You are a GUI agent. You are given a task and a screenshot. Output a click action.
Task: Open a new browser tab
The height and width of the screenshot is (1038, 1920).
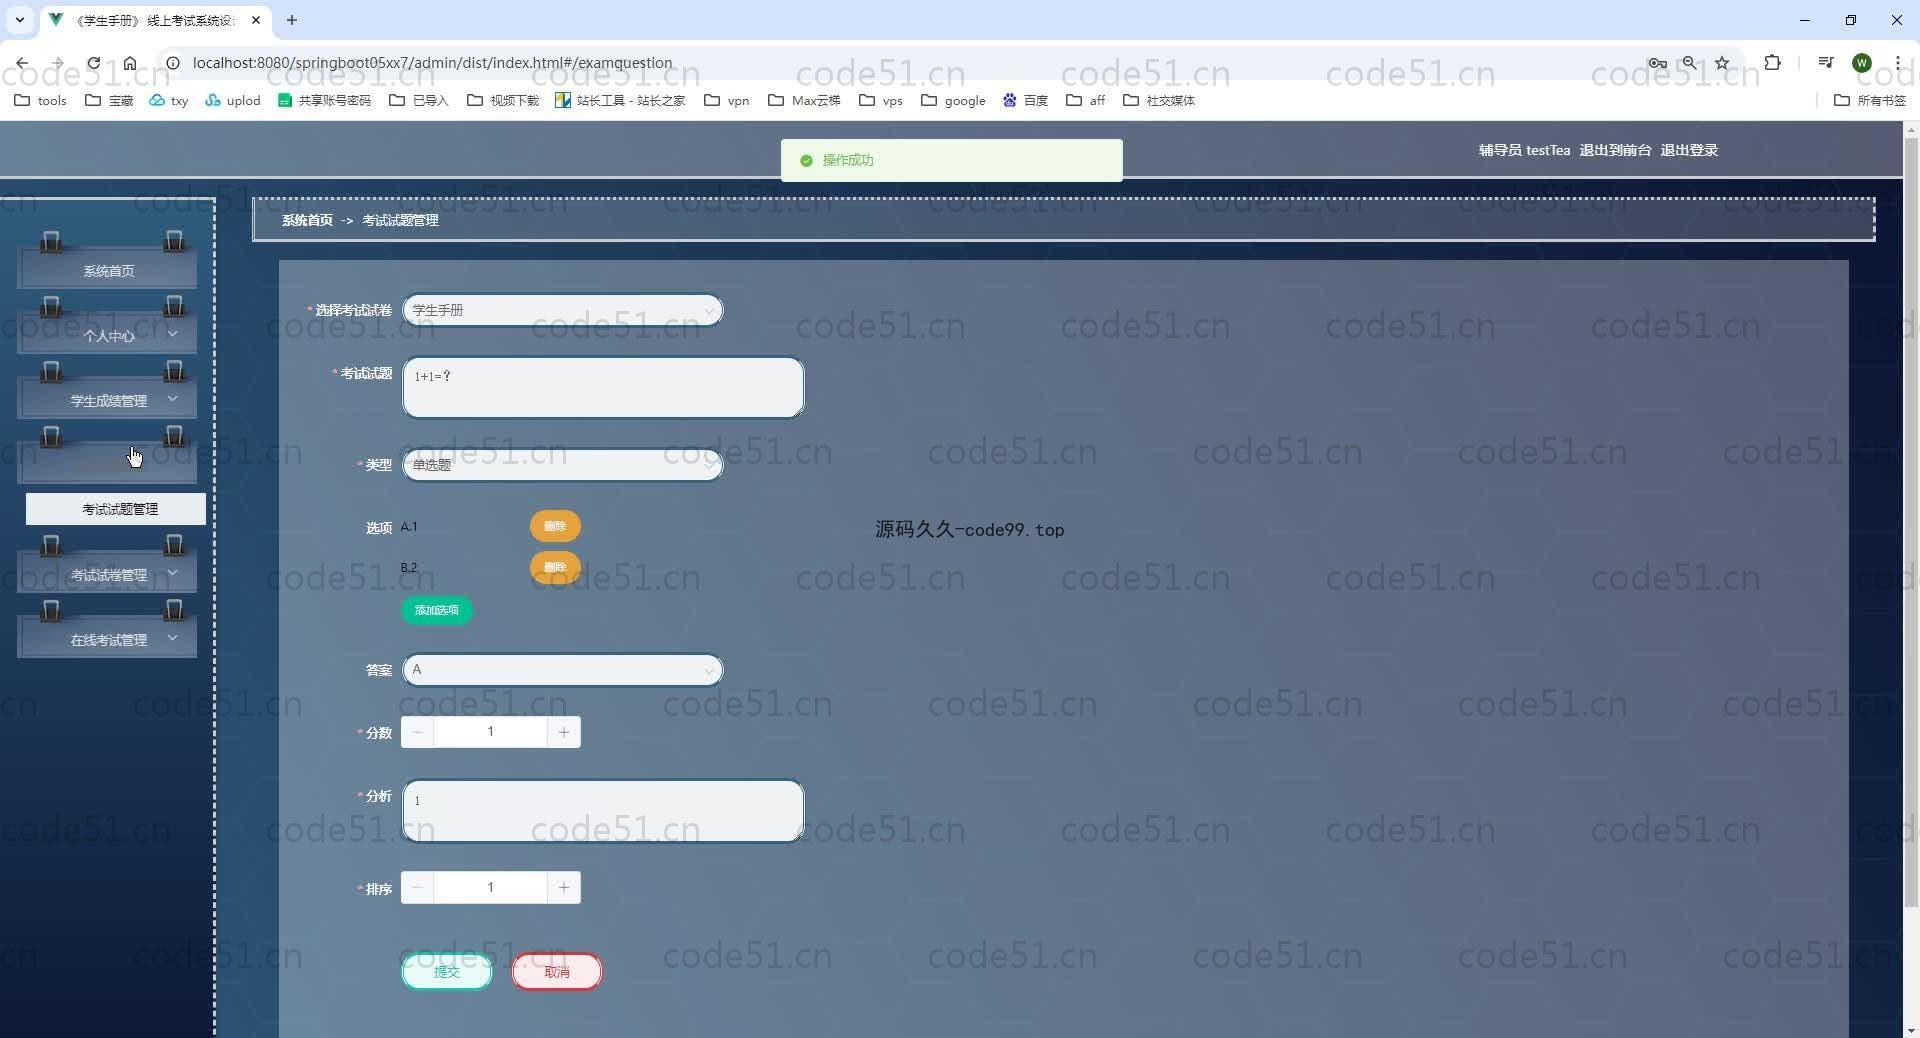point(292,20)
